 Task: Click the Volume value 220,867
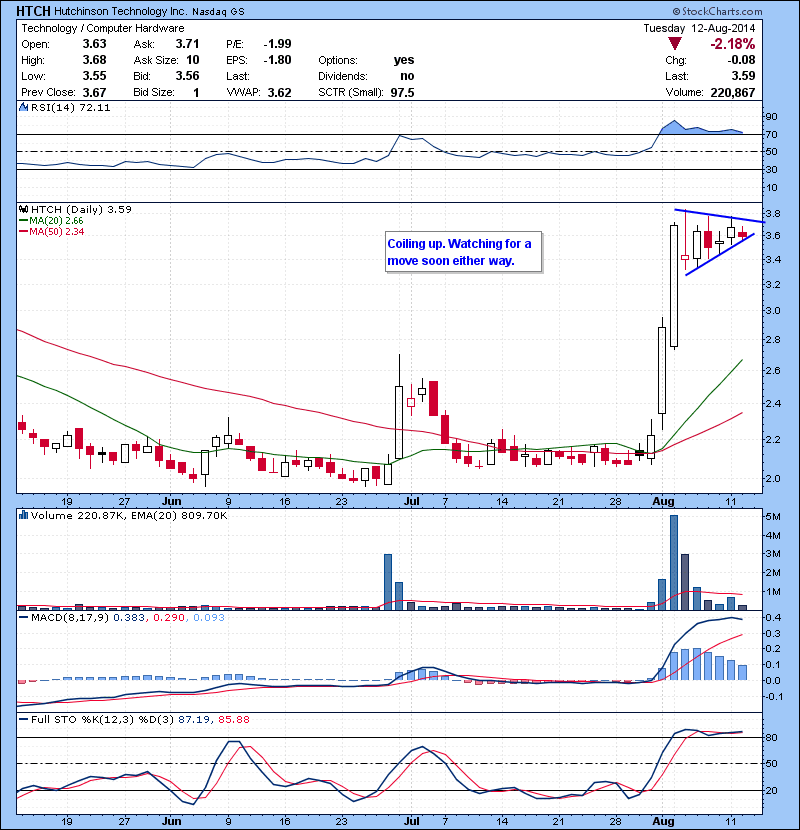coord(733,93)
